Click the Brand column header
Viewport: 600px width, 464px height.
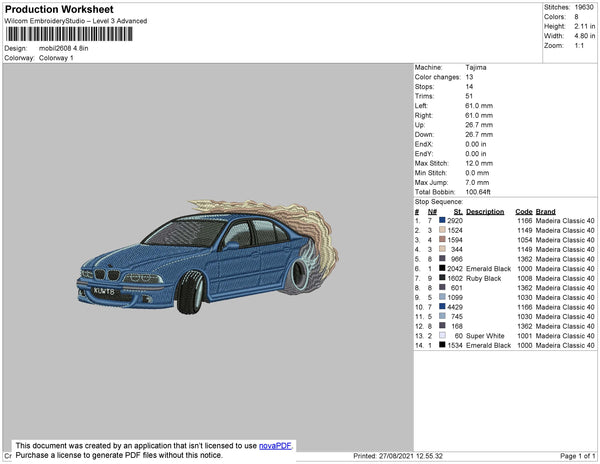pos(545,212)
